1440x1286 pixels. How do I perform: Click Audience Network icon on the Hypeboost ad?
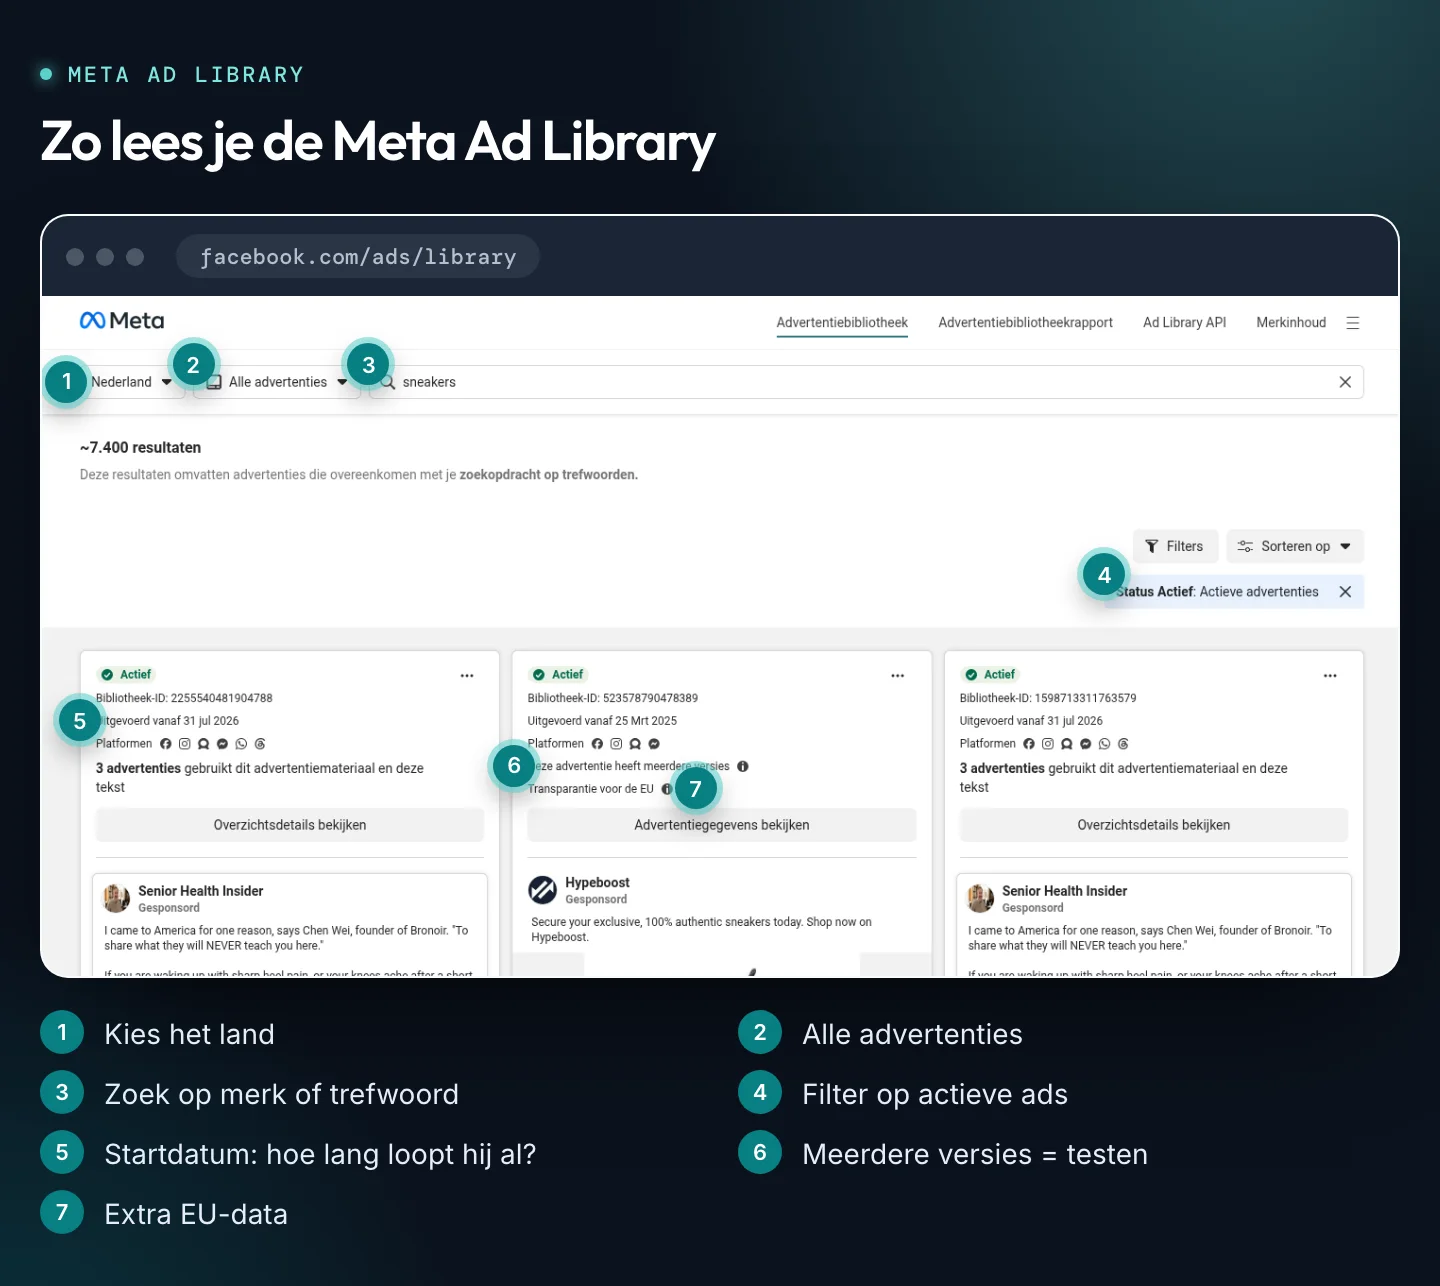click(635, 744)
